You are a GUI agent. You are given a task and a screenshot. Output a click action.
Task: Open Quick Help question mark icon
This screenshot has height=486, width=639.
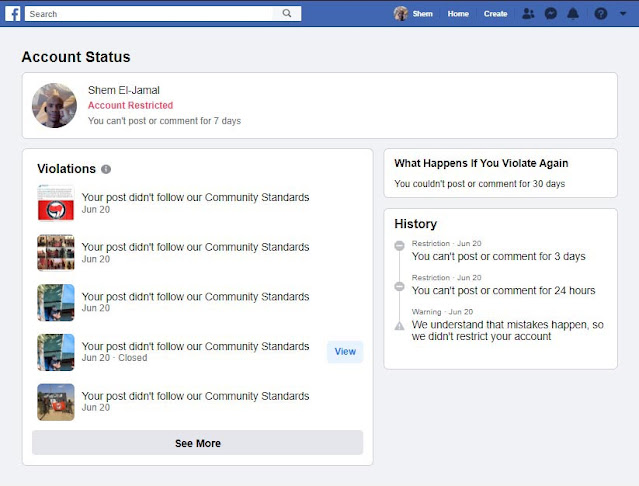point(601,13)
